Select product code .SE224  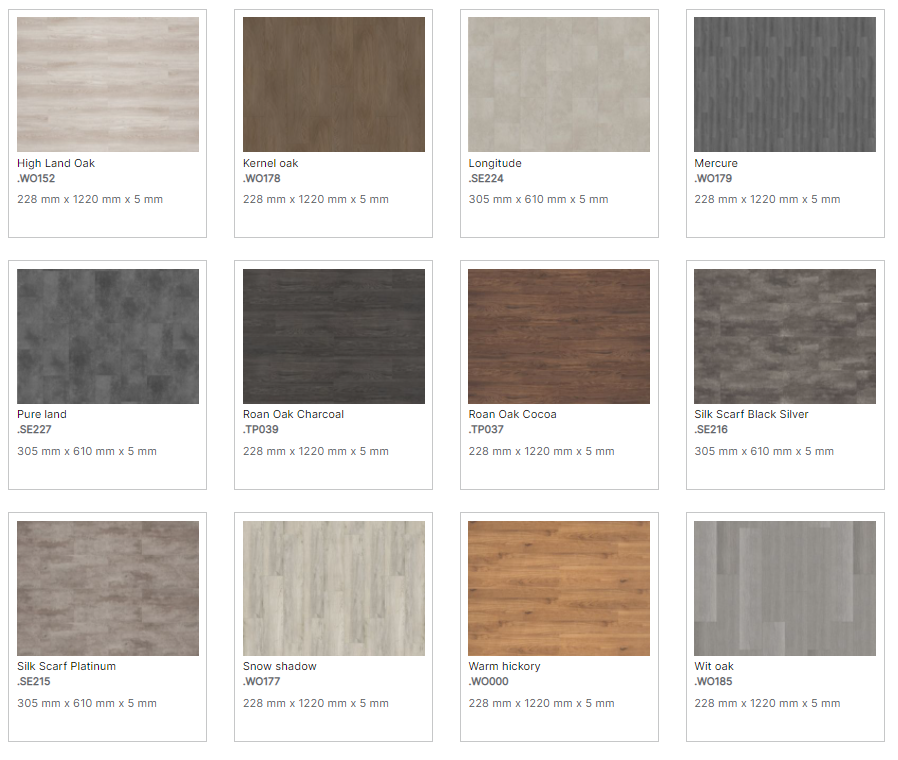point(486,178)
